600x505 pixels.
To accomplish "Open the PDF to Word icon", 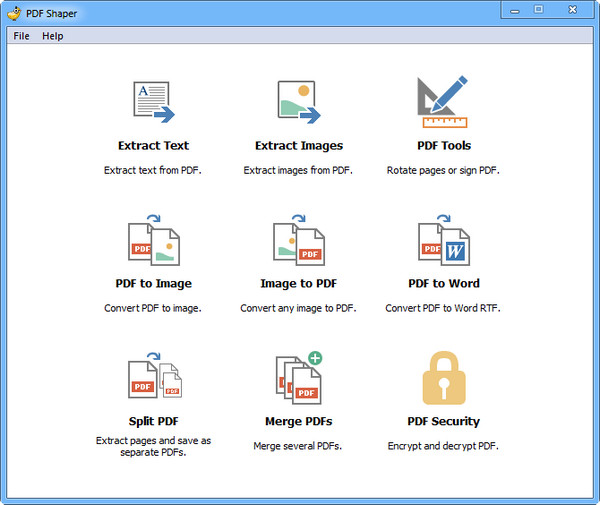I will point(443,241).
